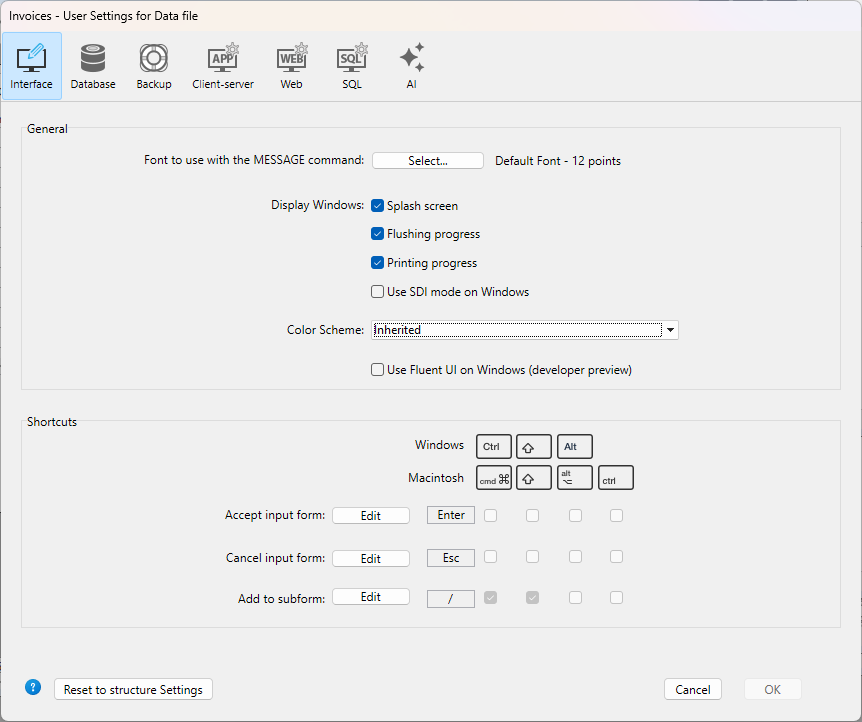Enable Use Fluent UI on Windows
The width and height of the screenshot is (862, 722).
tap(378, 370)
